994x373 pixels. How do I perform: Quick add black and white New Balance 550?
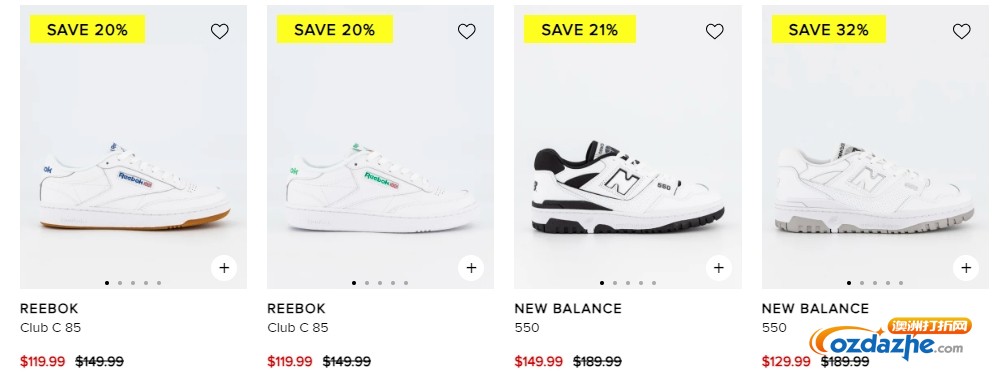pyautogui.click(x=718, y=268)
